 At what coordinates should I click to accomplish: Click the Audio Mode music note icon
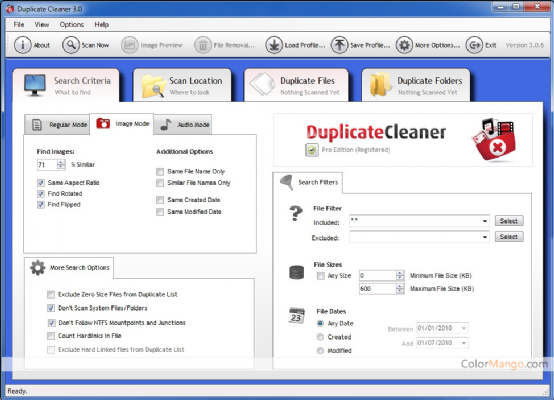[165, 124]
